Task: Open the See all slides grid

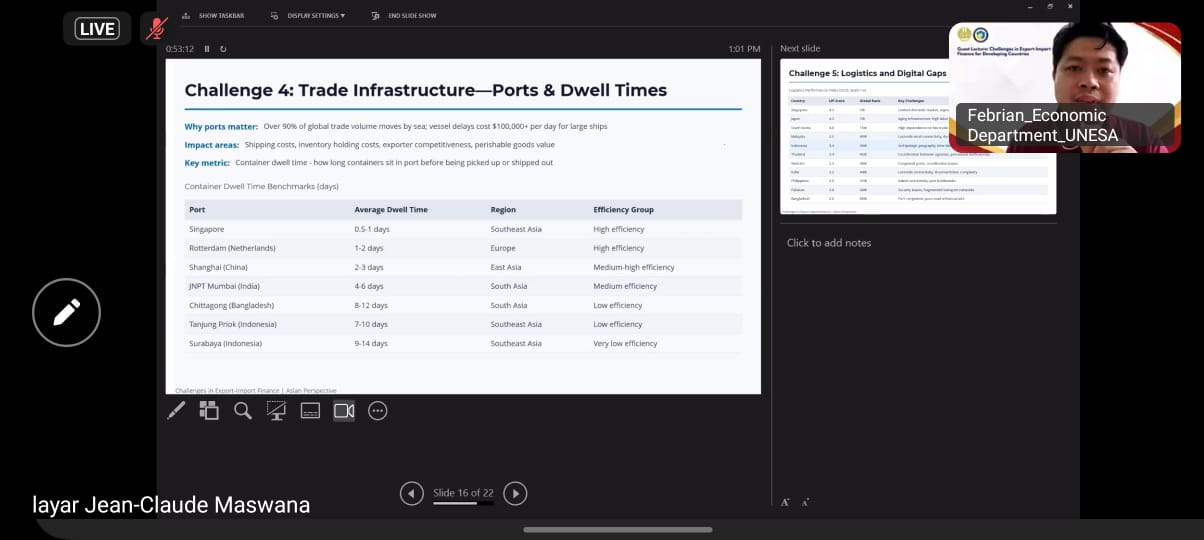Action: 209,410
